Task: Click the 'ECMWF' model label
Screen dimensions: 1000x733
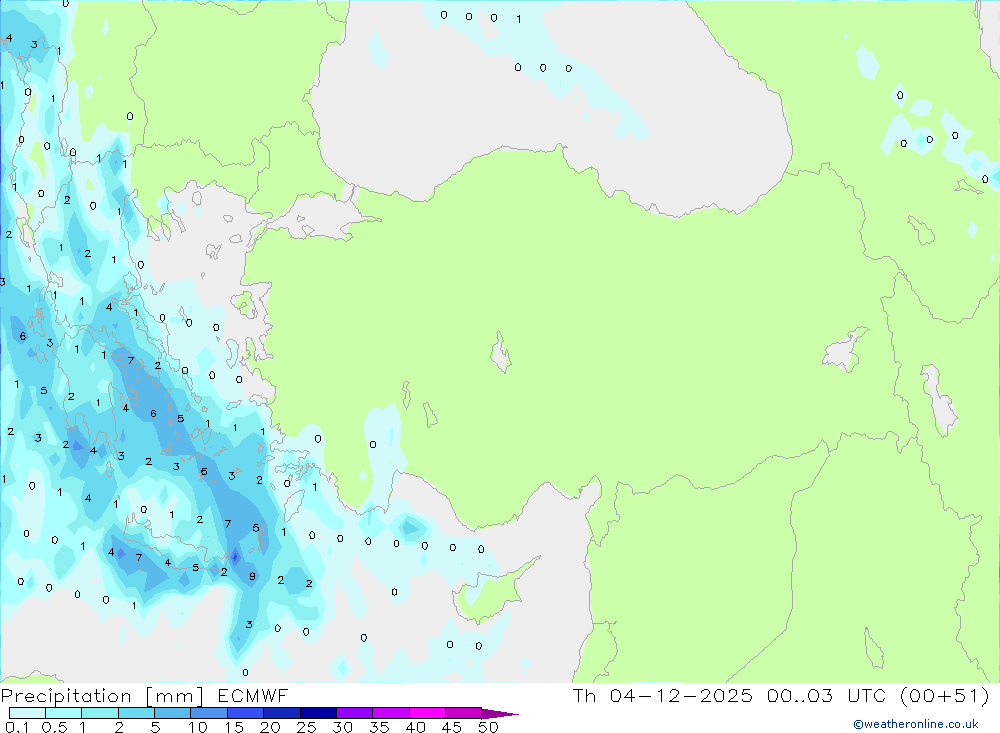Action: pyautogui.click(x=253, y=696)
